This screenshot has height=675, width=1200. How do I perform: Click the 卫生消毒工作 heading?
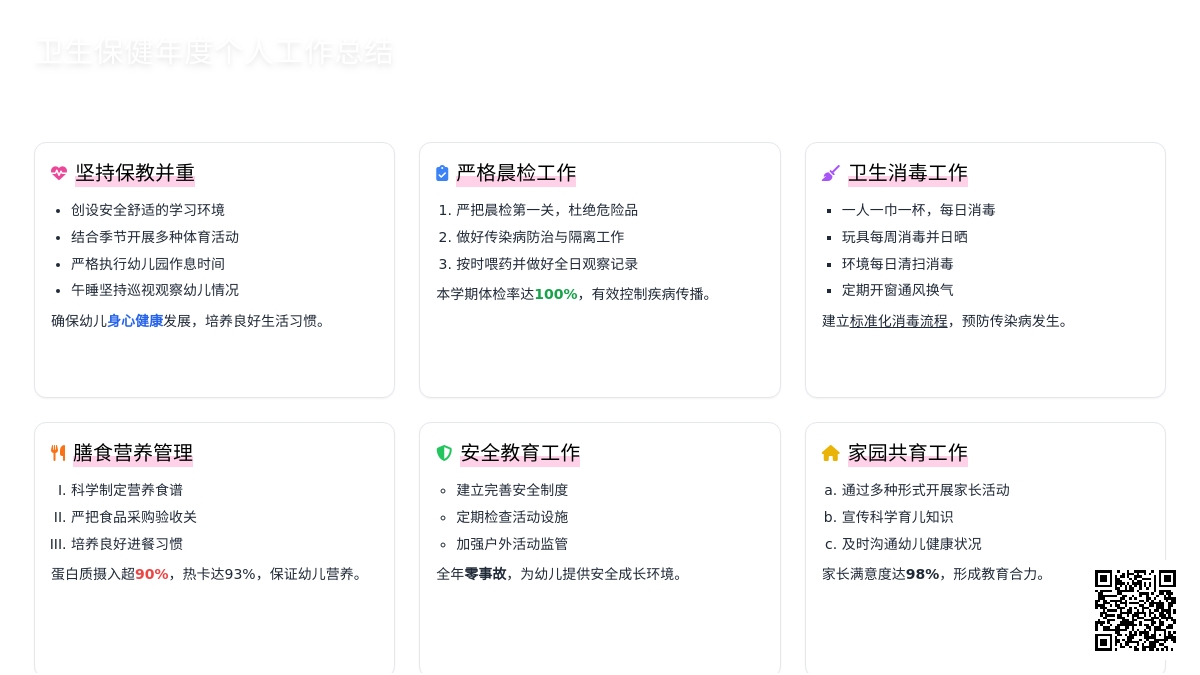[908, 173]
